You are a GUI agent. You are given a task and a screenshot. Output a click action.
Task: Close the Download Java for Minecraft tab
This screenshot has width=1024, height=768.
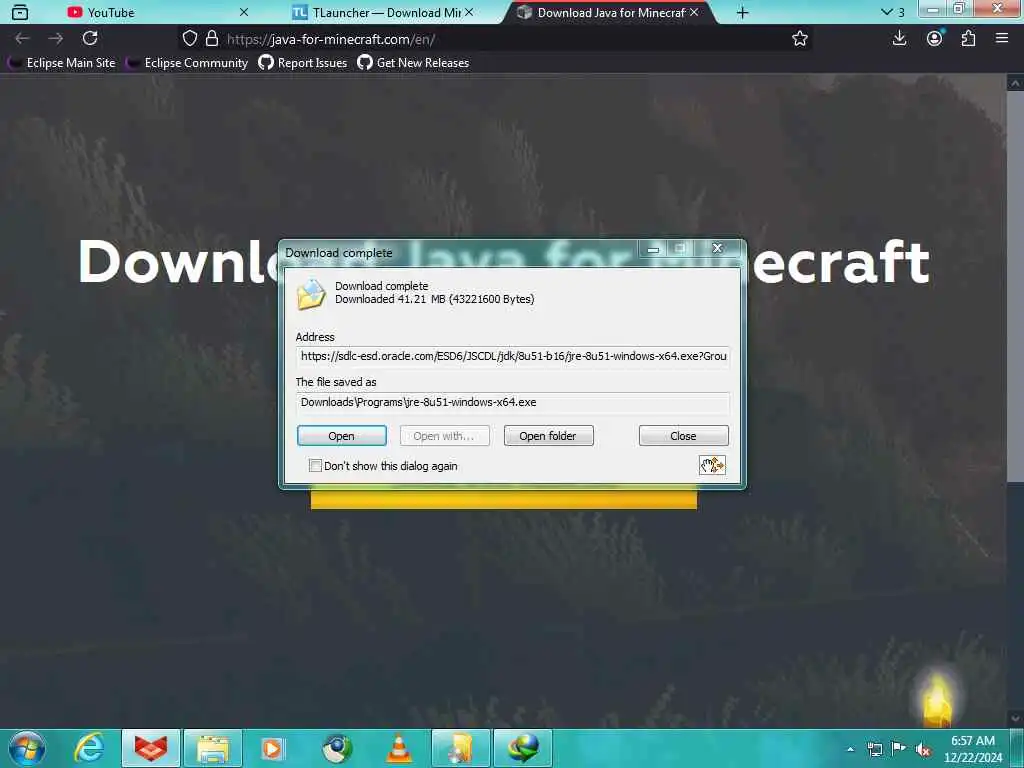694,12
